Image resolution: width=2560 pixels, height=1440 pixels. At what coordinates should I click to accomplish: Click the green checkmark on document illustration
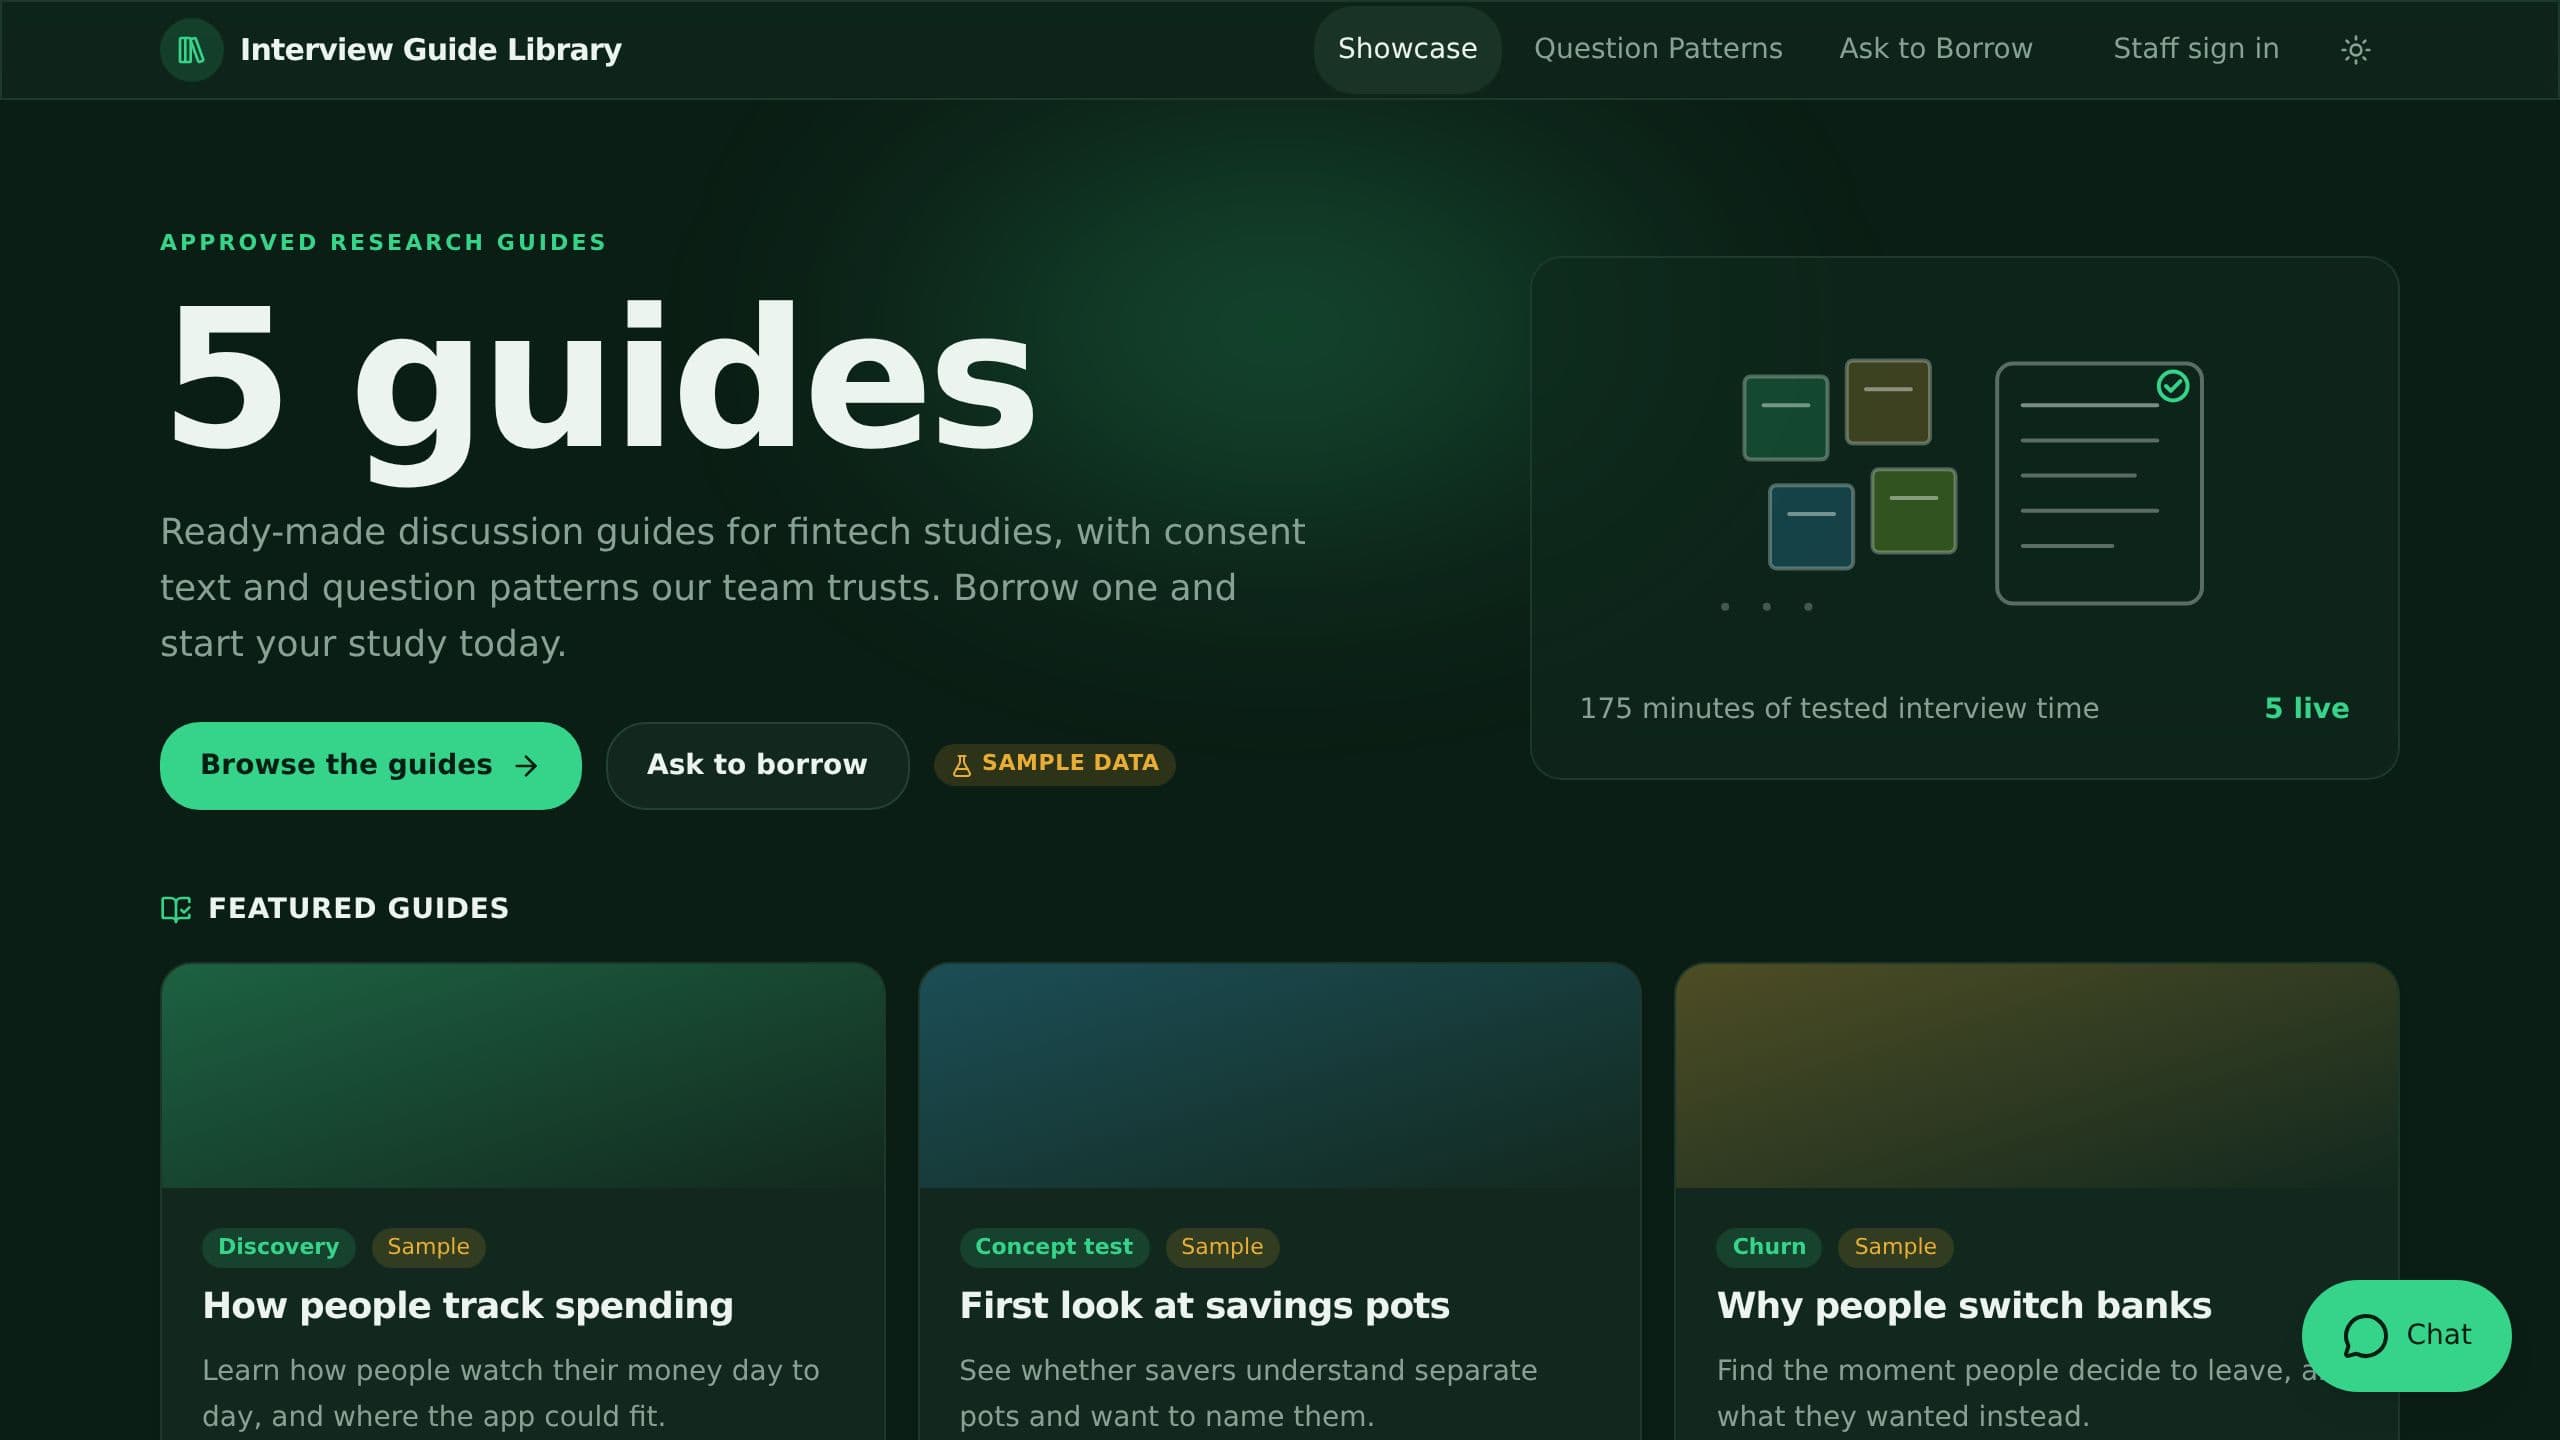(2172, 386)
